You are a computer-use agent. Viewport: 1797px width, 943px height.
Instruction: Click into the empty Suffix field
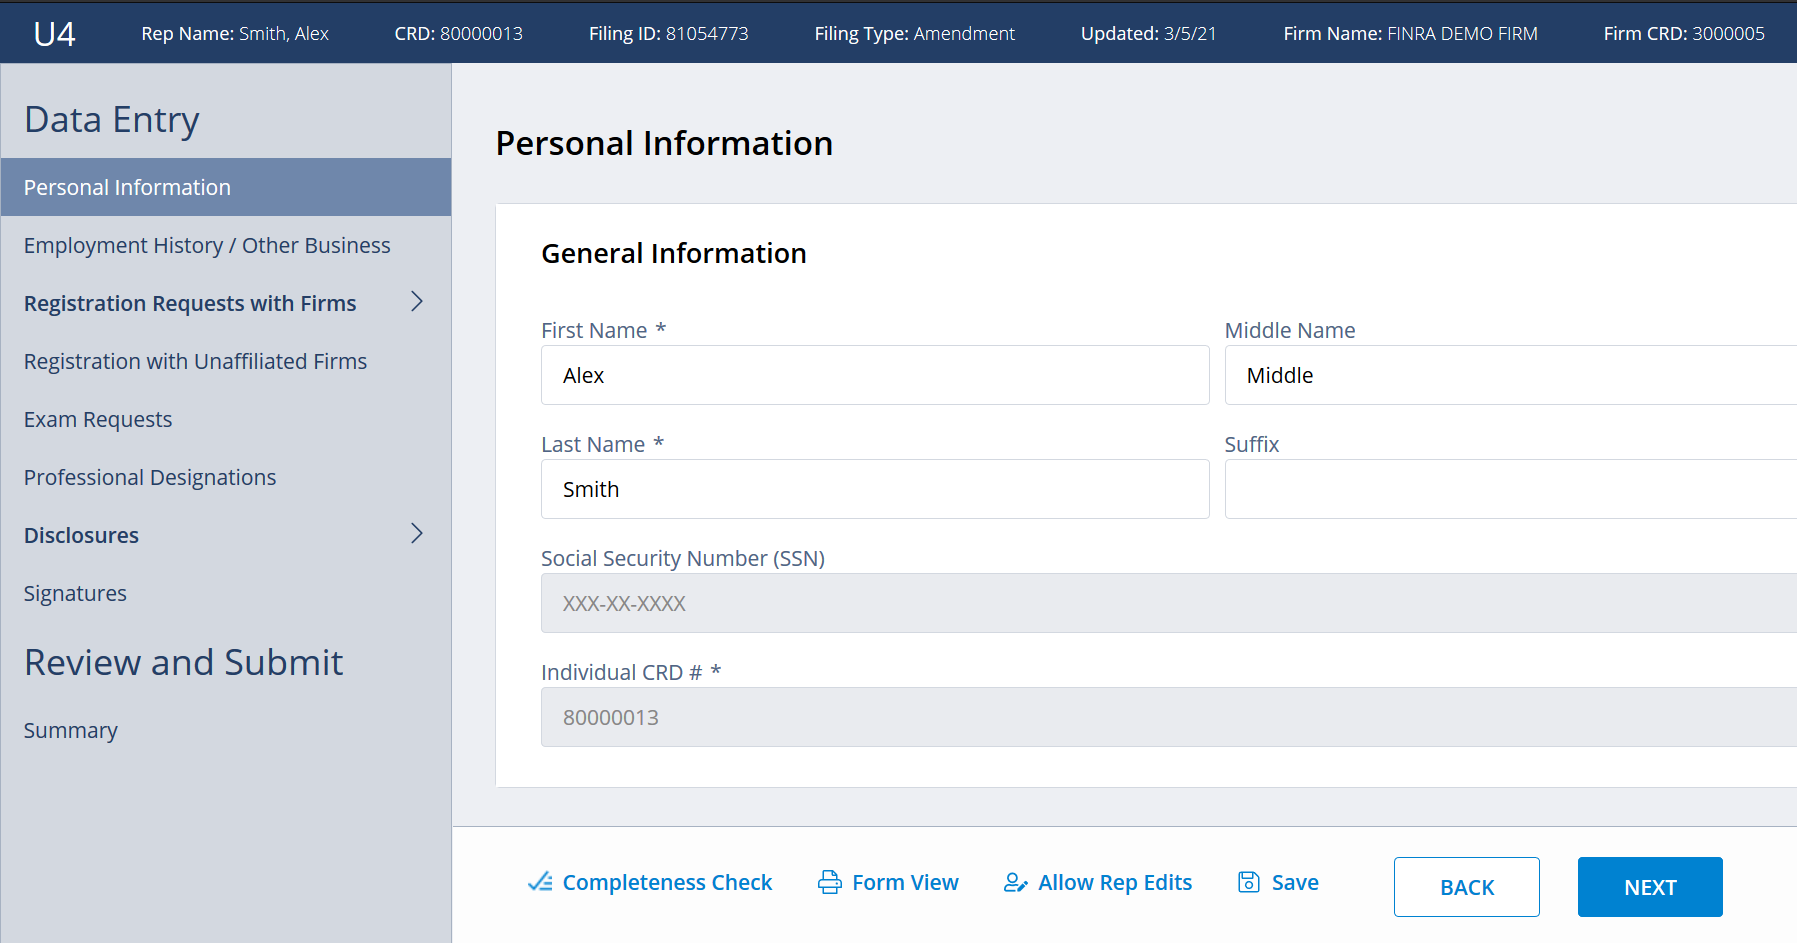(1510, 490)
